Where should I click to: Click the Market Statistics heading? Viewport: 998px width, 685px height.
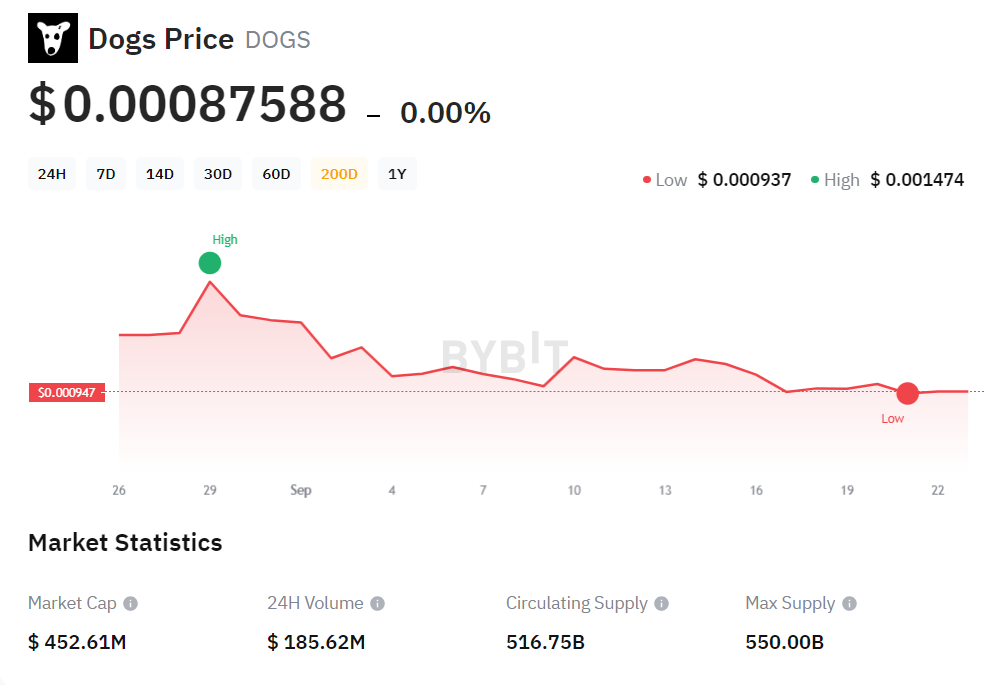(125, 542)
